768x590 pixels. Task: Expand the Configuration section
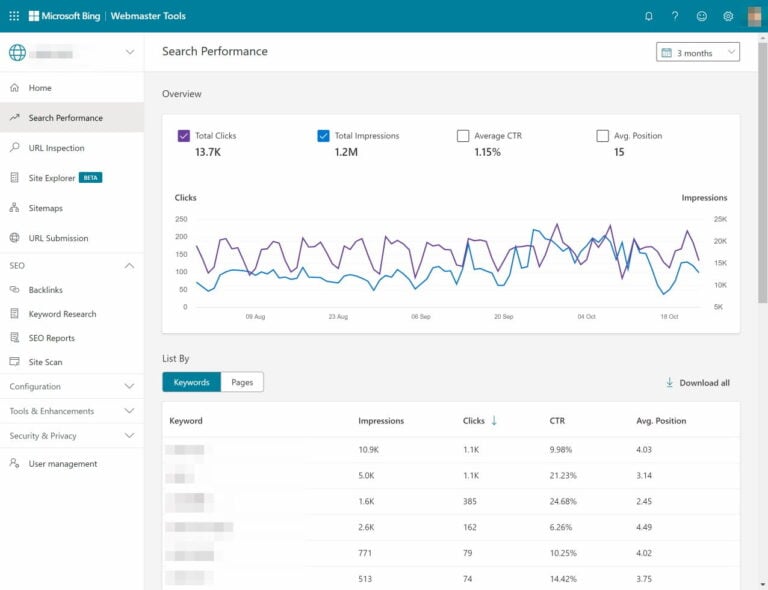pos(129,386)
